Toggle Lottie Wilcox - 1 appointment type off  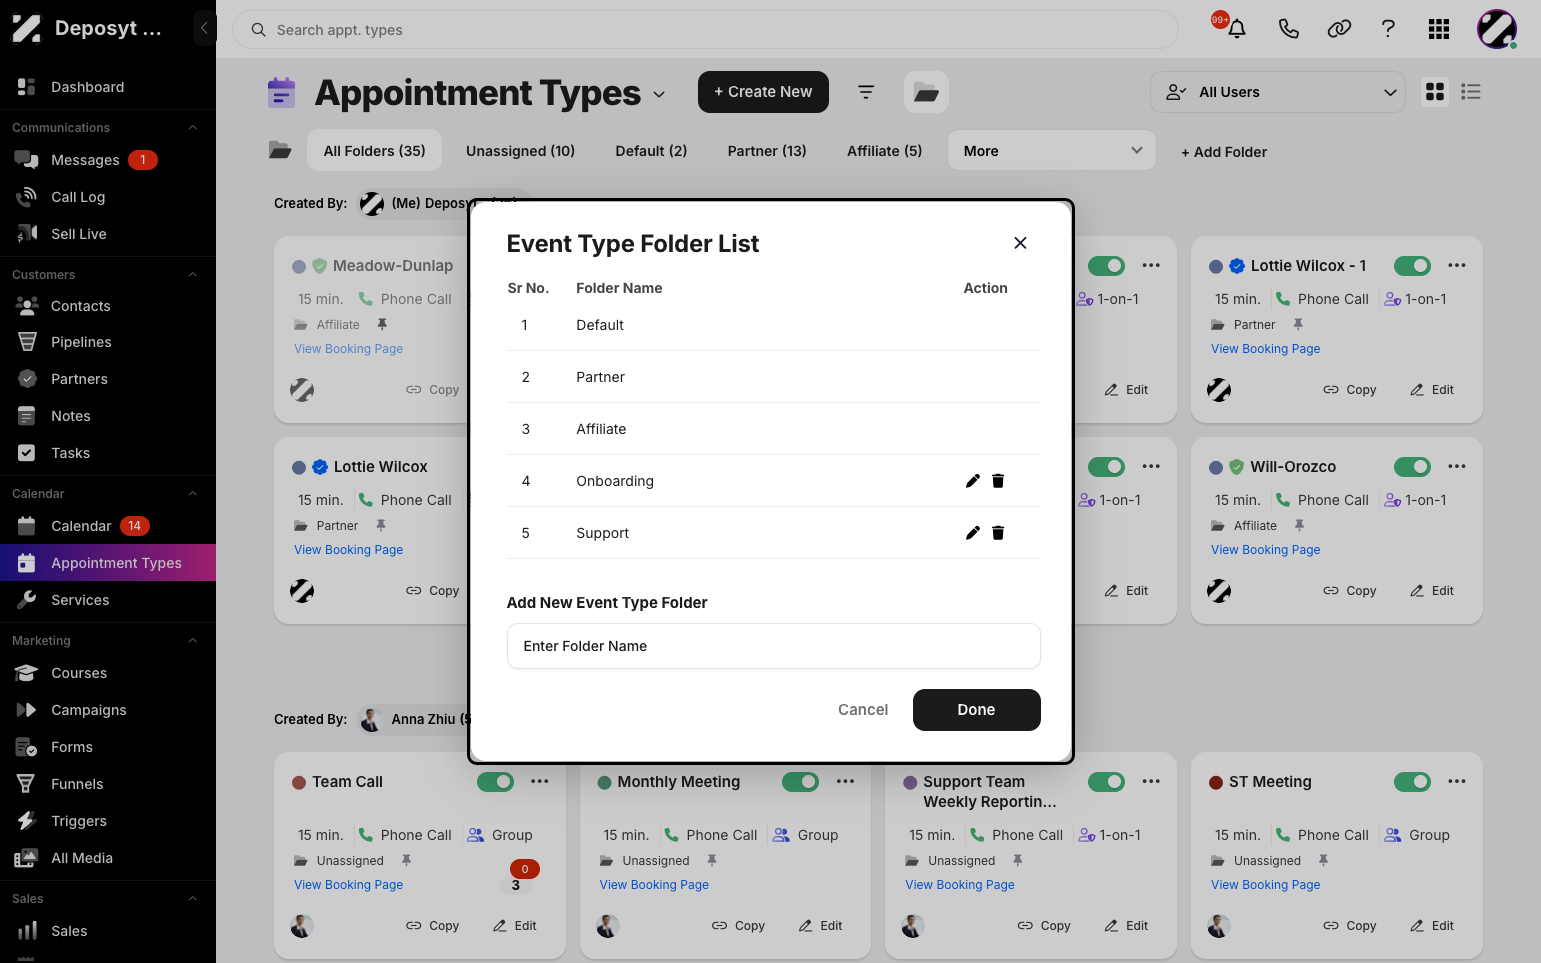point(1412,266)
